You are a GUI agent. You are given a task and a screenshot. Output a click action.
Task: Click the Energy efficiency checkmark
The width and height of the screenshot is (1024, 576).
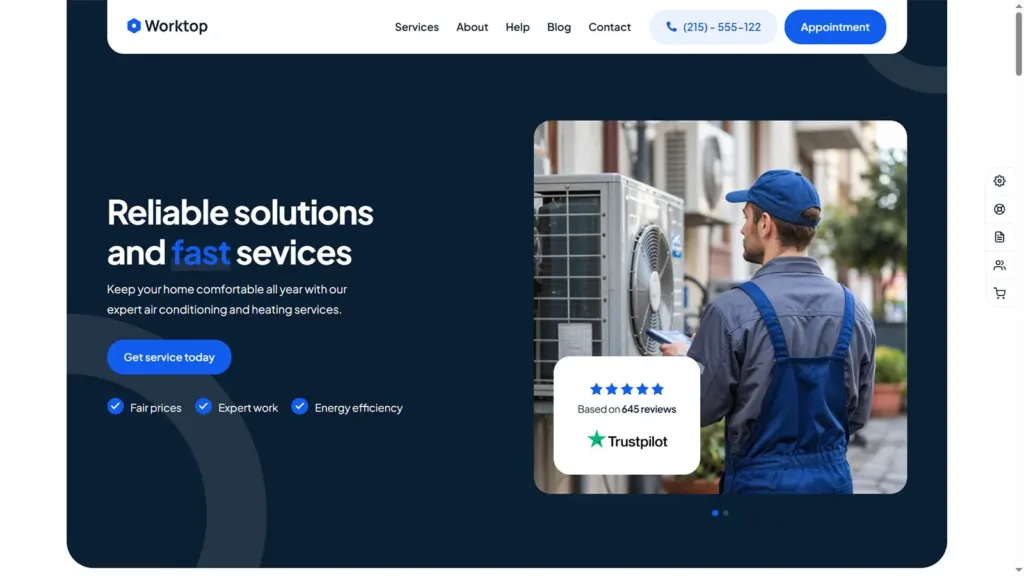coord(299,406)
